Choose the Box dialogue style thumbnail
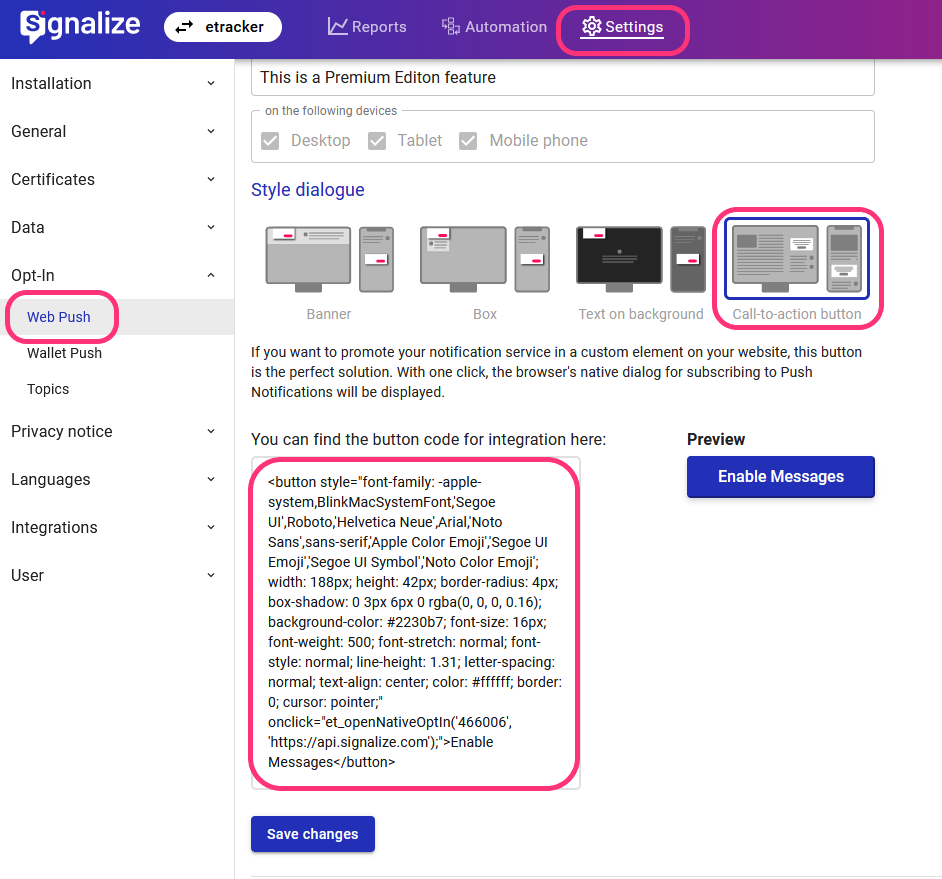Screen dimensions: 942x879 click(x=485, y=259)
